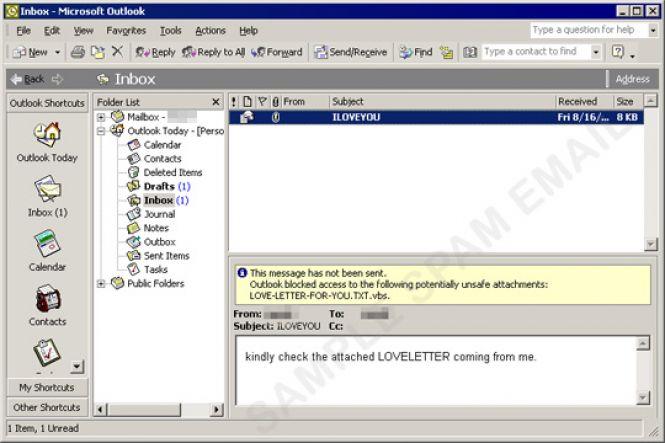Open the Contacts shortcut icon
The width and height of the screenshot is (665, 443).
(x=47, y=298)
